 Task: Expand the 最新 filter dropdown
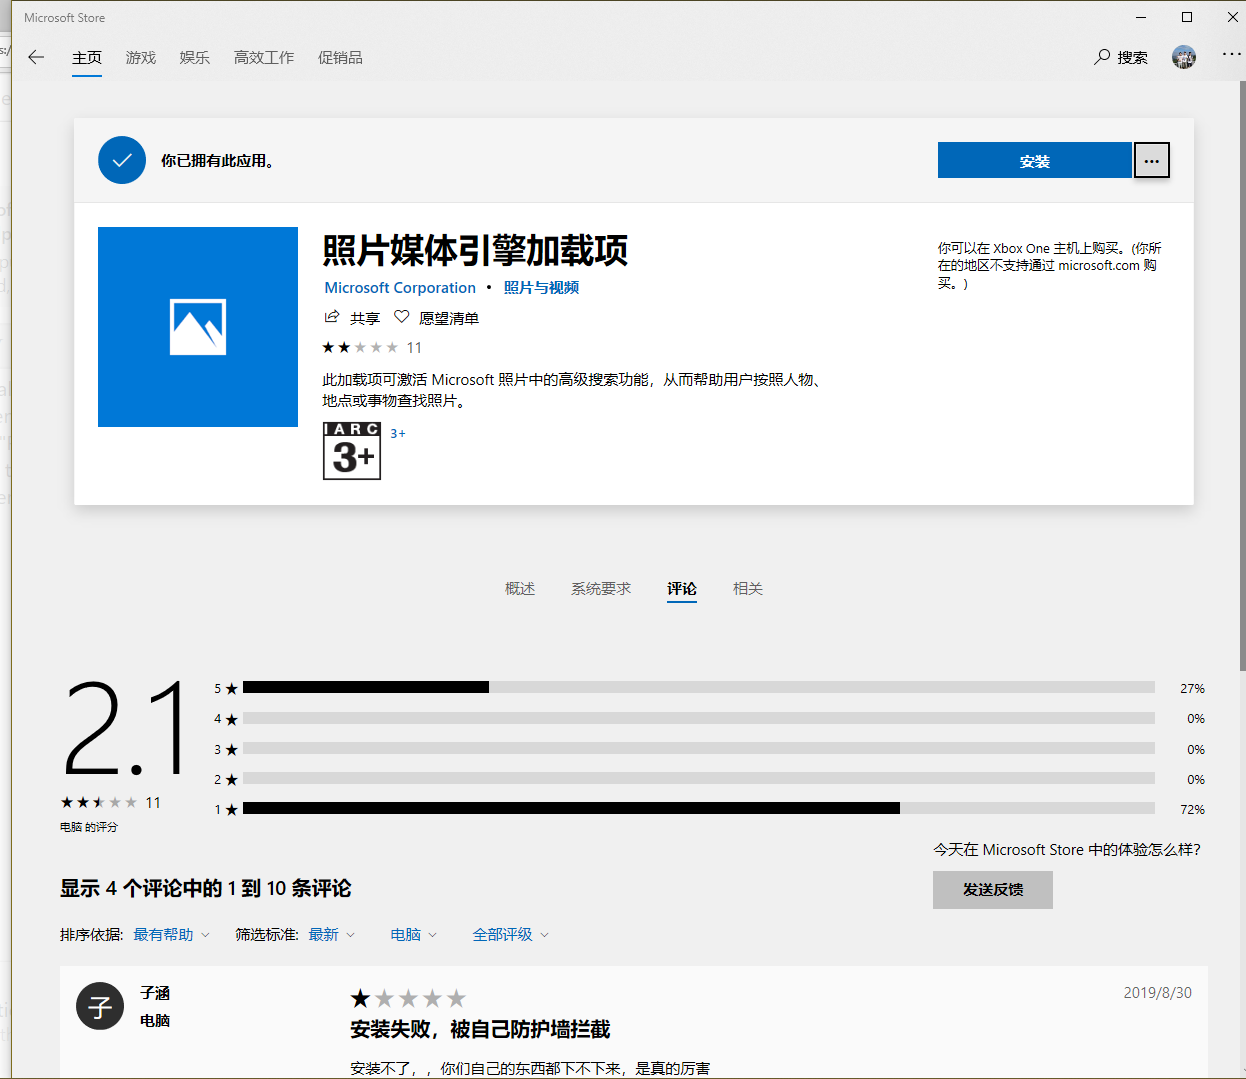pyautogui.click(x=331, y=935)
